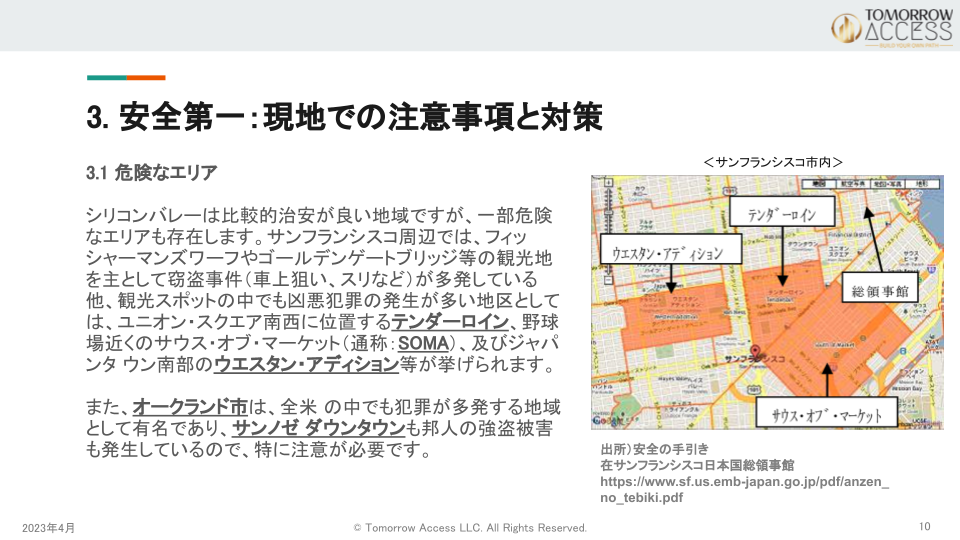Click the Tomorrow Access logo

click(892, 28)
